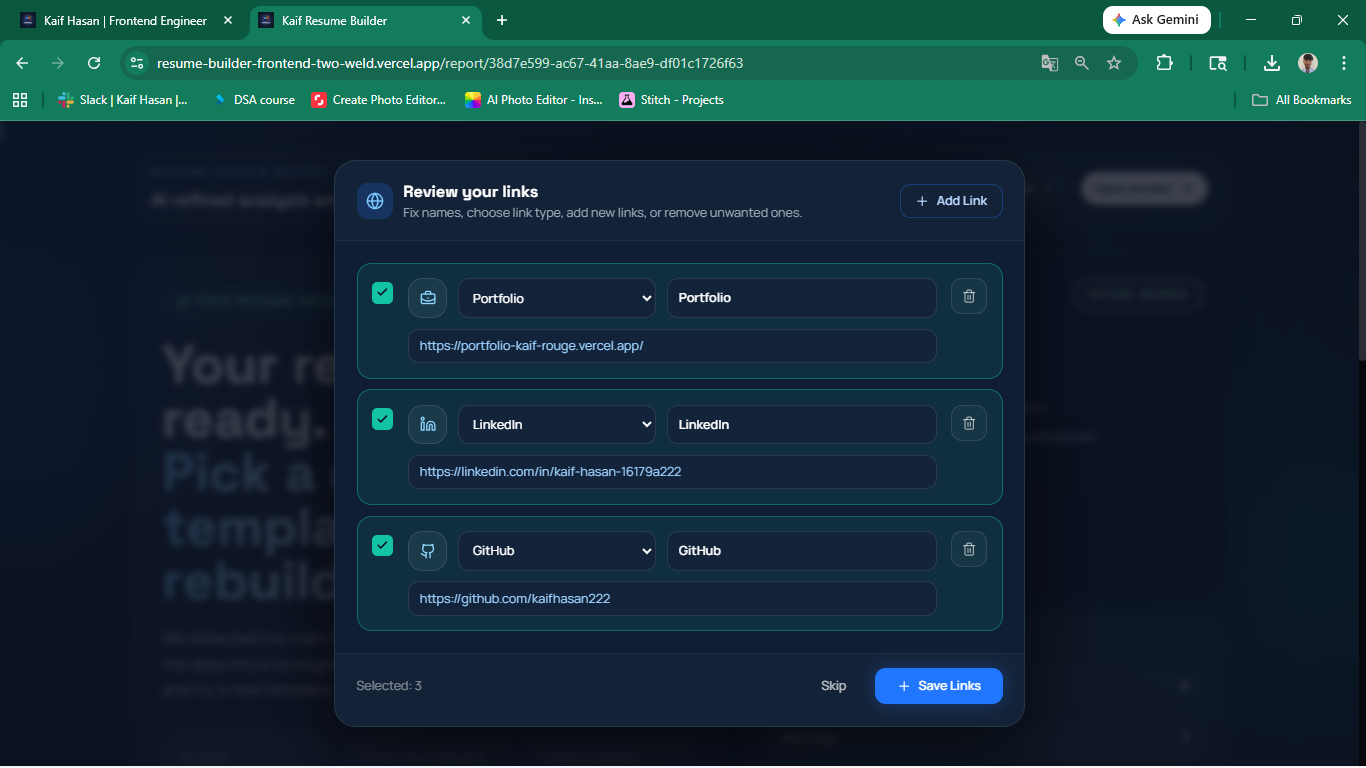1366x768 pixels.
Task: Switch to Kaif Hasan Frontend Engineer tab
Action: pyautogui.click(x=126, y=20)
